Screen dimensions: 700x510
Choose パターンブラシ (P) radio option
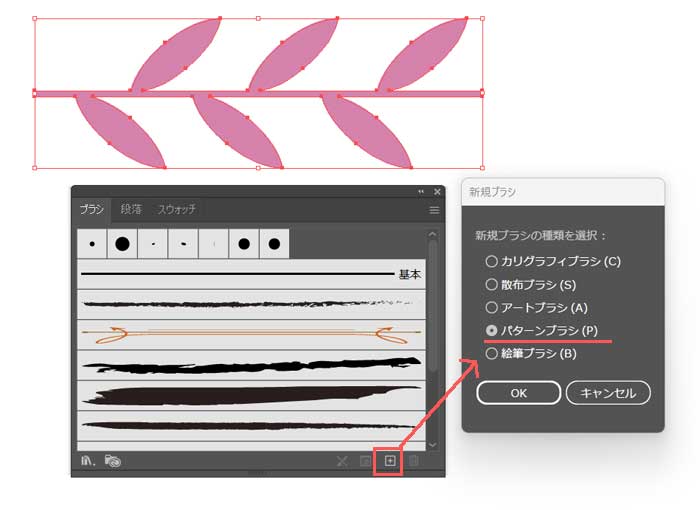coord(542,330)
